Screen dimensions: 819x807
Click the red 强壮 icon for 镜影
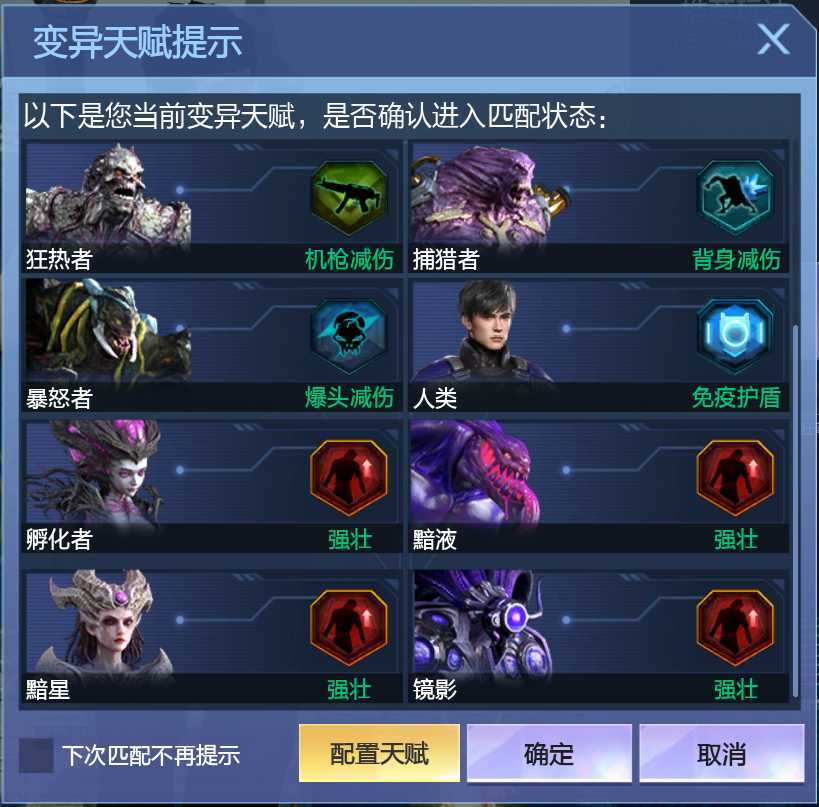point(735,627)
